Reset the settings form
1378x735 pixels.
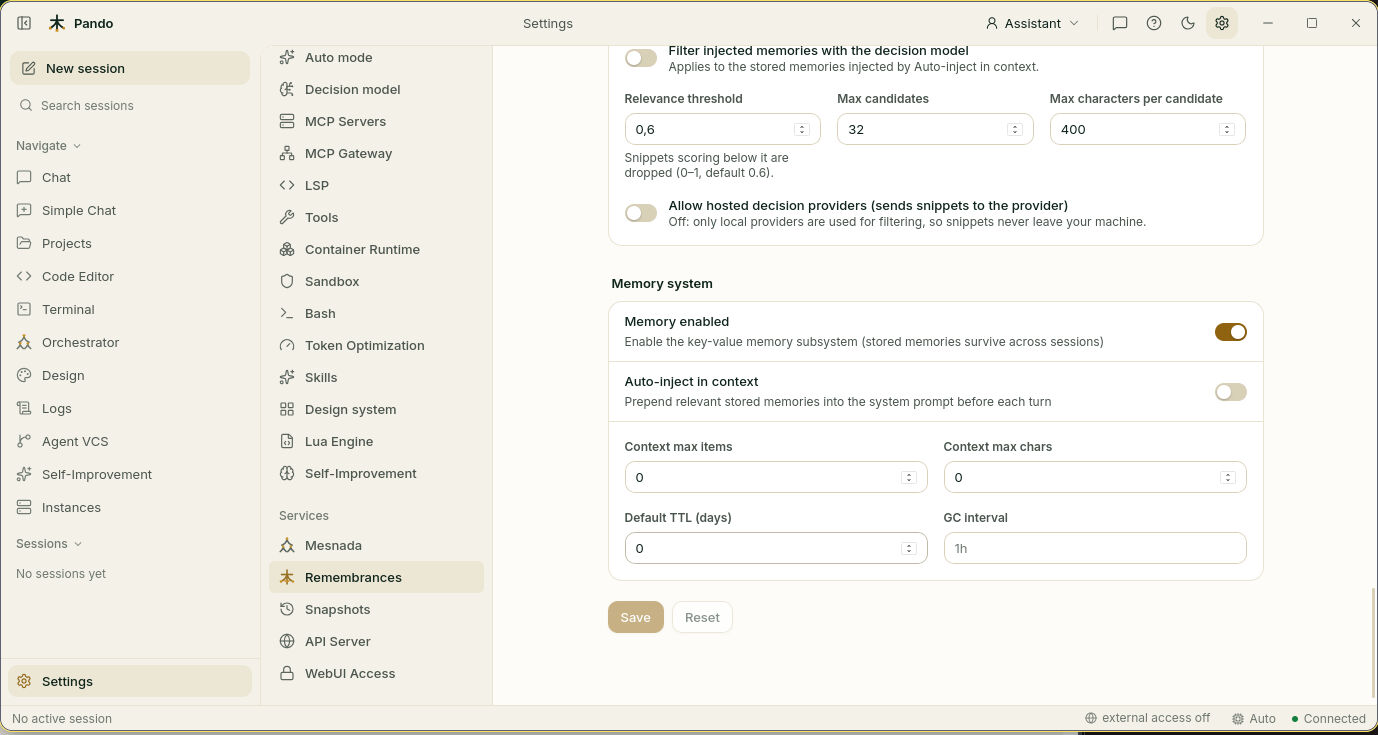point(702,617)
